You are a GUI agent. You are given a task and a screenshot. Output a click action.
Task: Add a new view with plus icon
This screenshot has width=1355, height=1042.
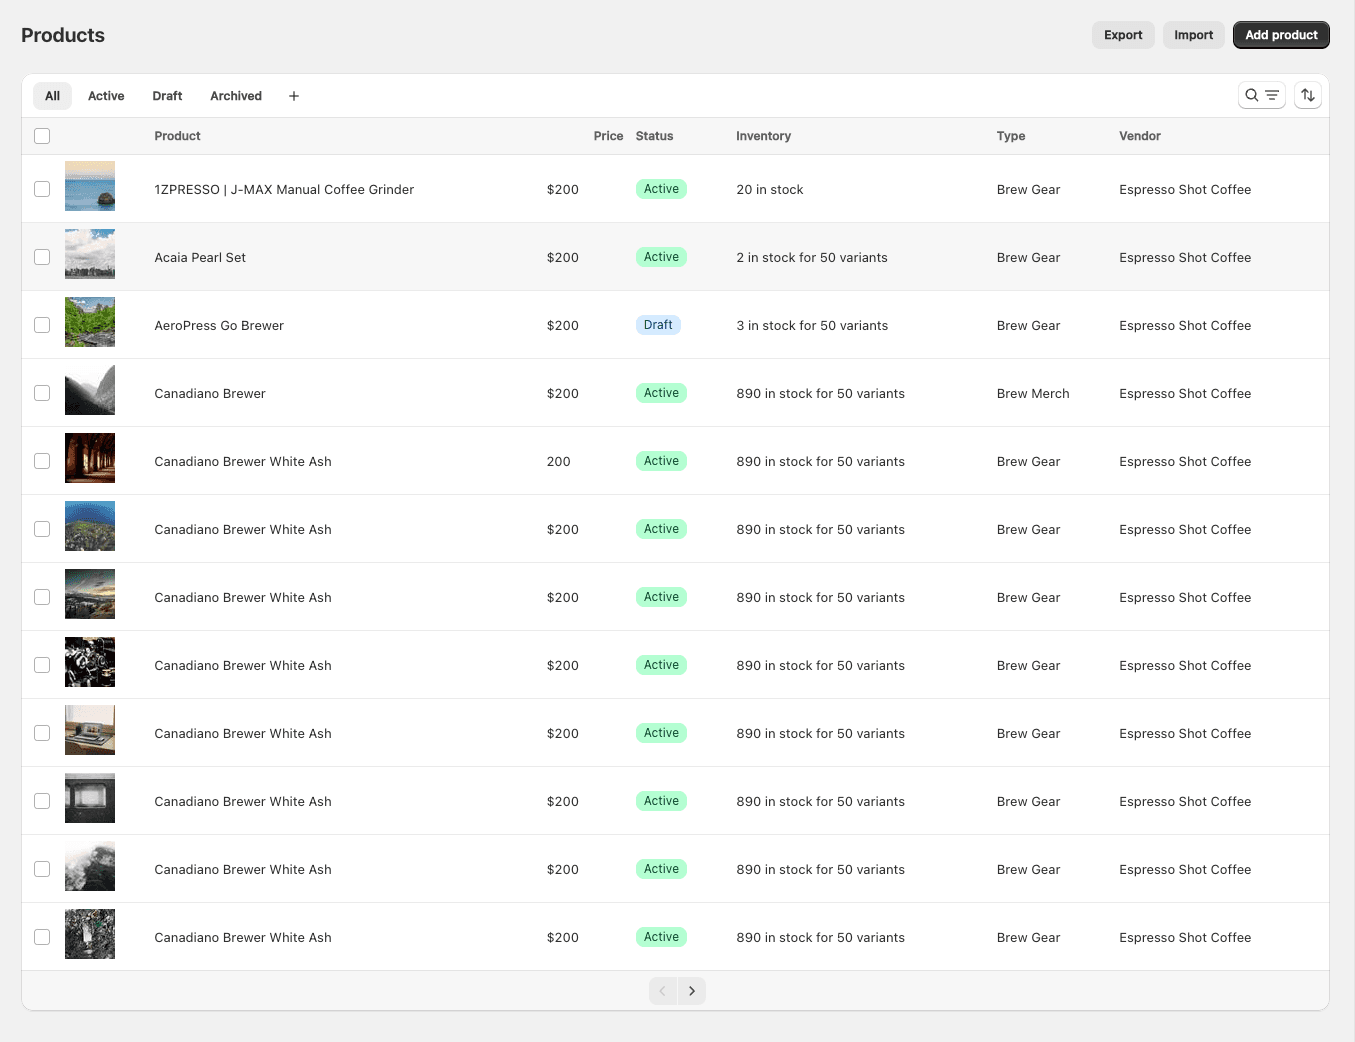294,96
